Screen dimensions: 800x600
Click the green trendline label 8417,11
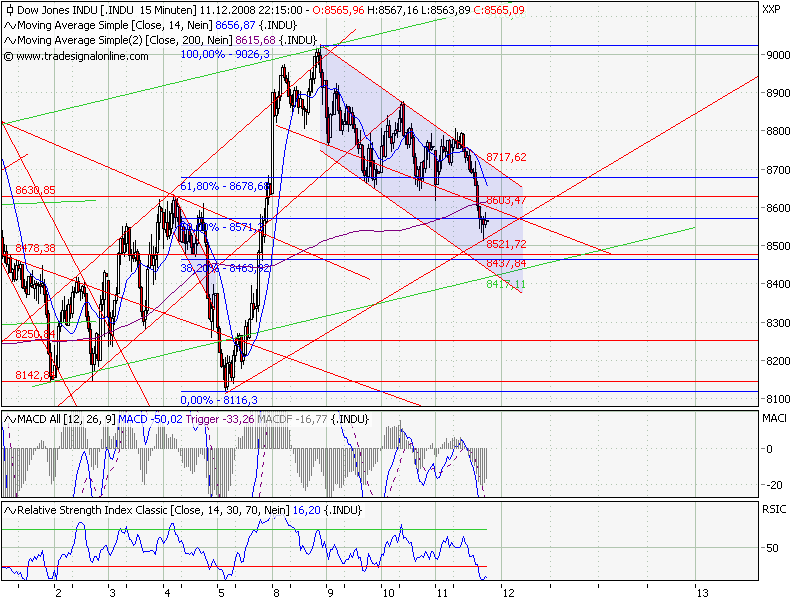pos(506,284)
